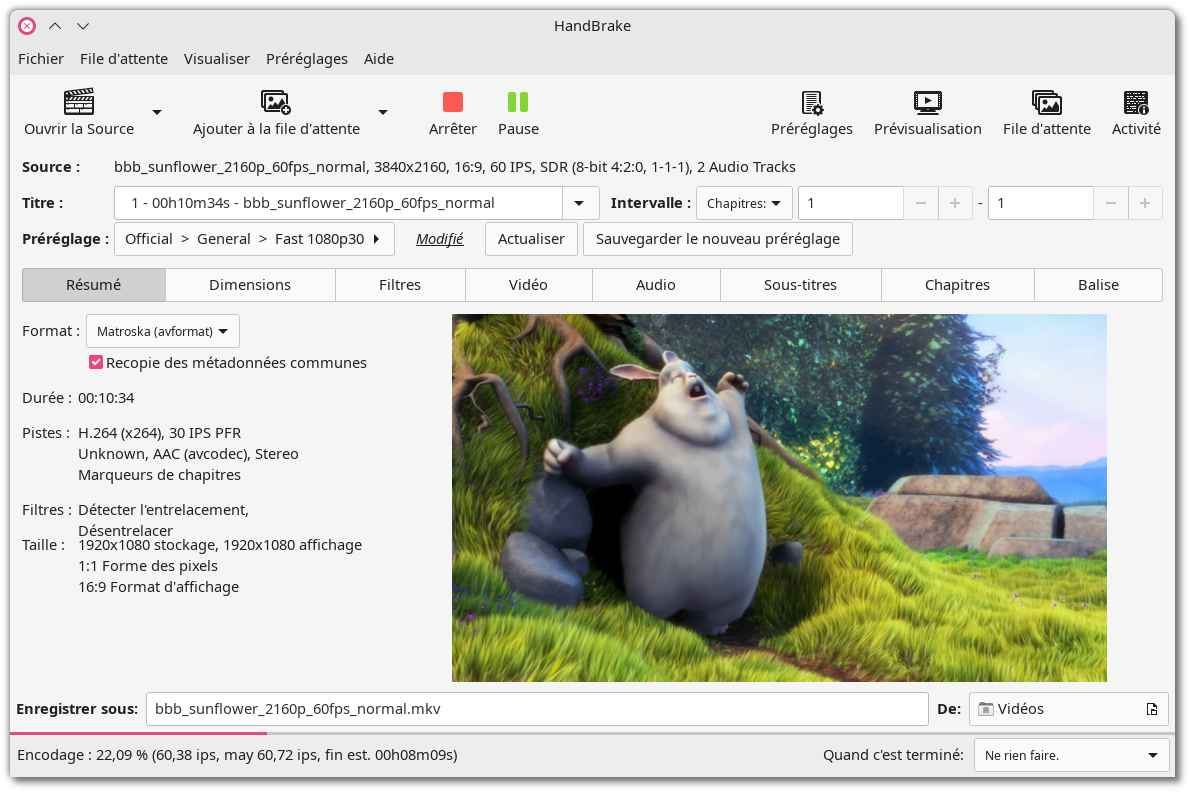Open the Visualiser menu
The width and height of the screenshot is (1191, 793).
tap(216, 58)
